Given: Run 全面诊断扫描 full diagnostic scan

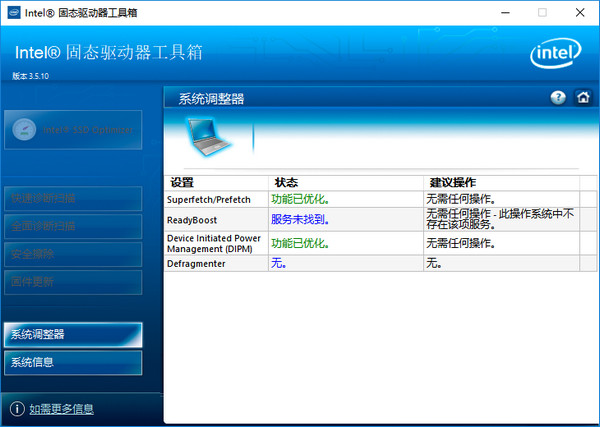Looking at the screenshot, I should (x=73, y=226).
